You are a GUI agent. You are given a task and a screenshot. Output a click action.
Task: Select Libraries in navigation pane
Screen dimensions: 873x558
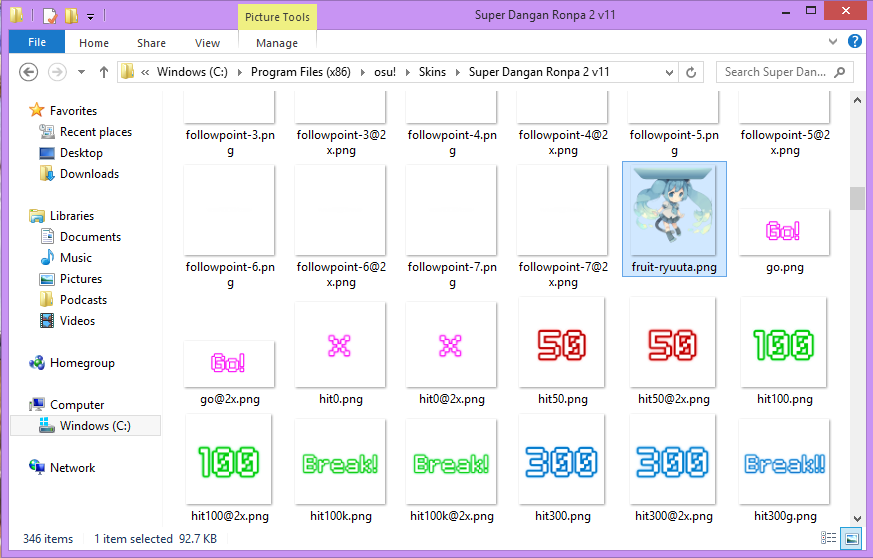pyautogui.click(x=72, y=216)
